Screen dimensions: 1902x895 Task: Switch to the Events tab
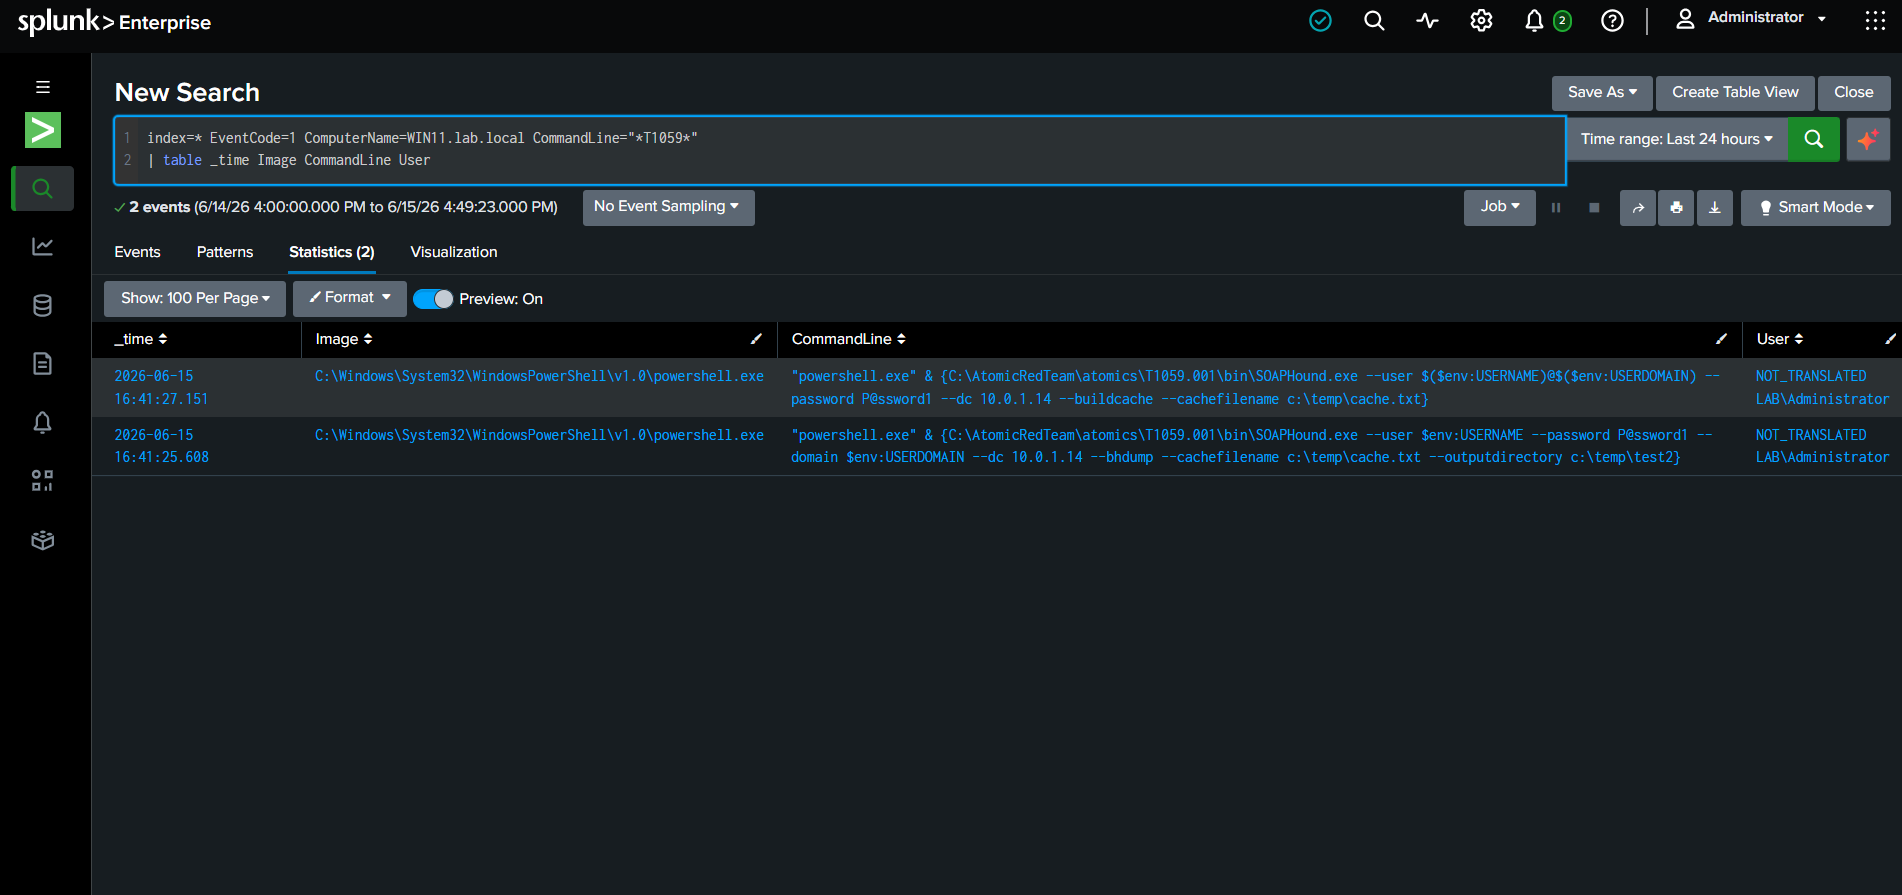pos(137,252)
